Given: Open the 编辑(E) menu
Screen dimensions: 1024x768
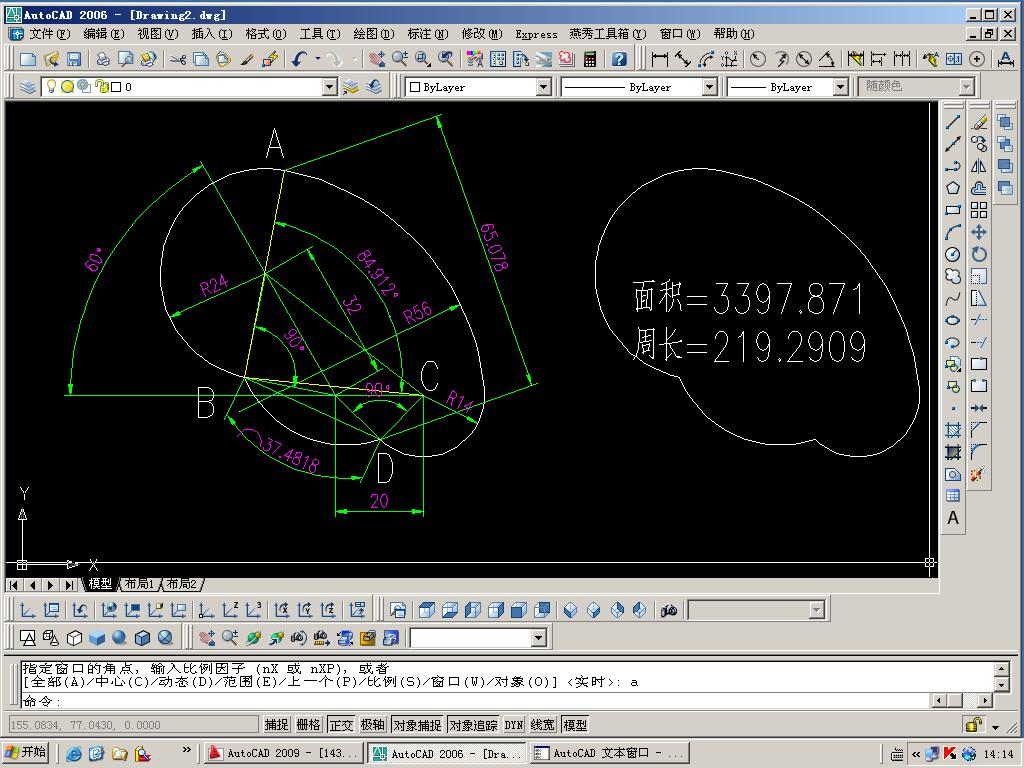Looking at the screenshot, I should pyautogui.click(x=104, y=34).
